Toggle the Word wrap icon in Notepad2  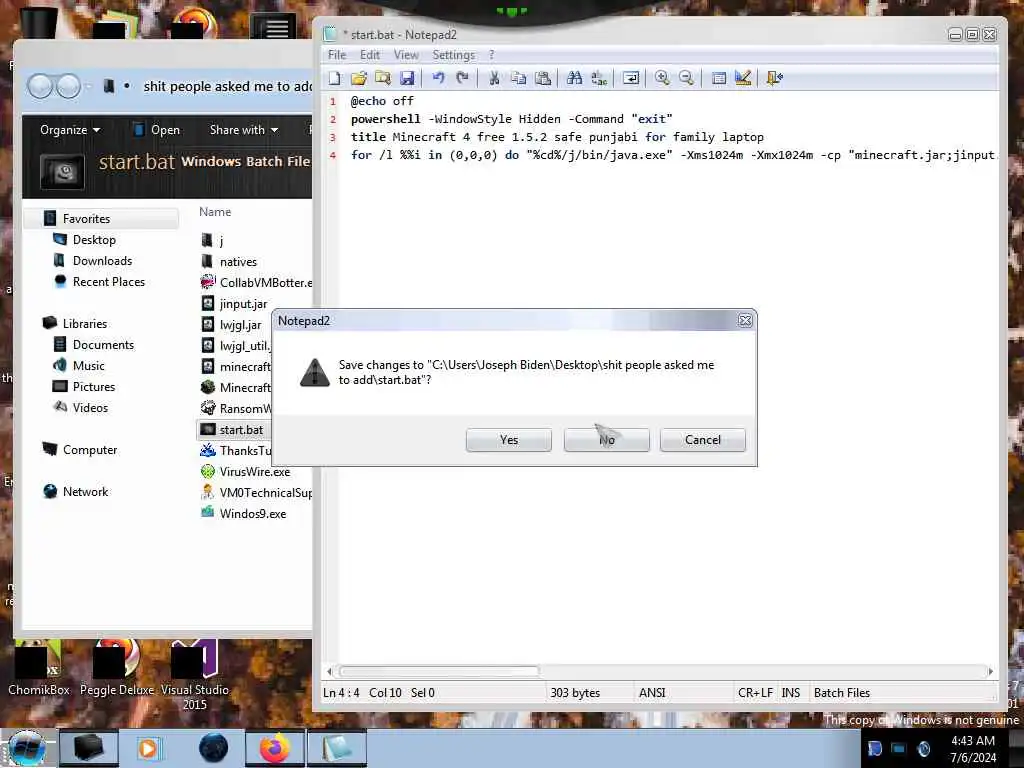click(631, 78)
